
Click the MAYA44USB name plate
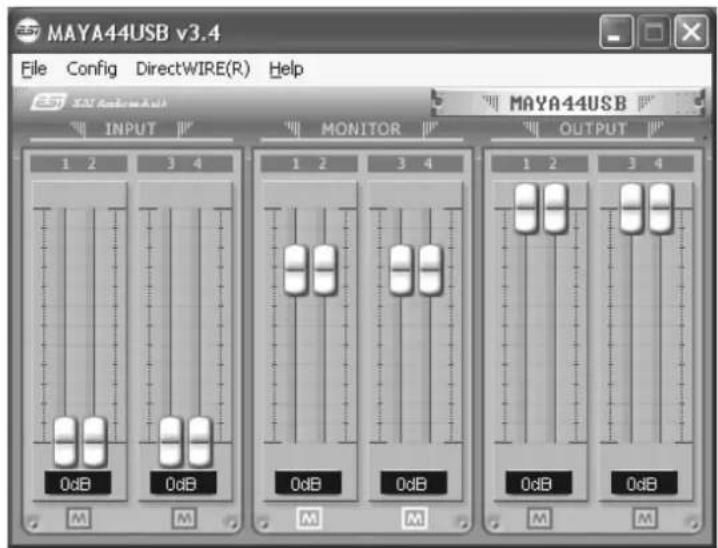(568, 103)
